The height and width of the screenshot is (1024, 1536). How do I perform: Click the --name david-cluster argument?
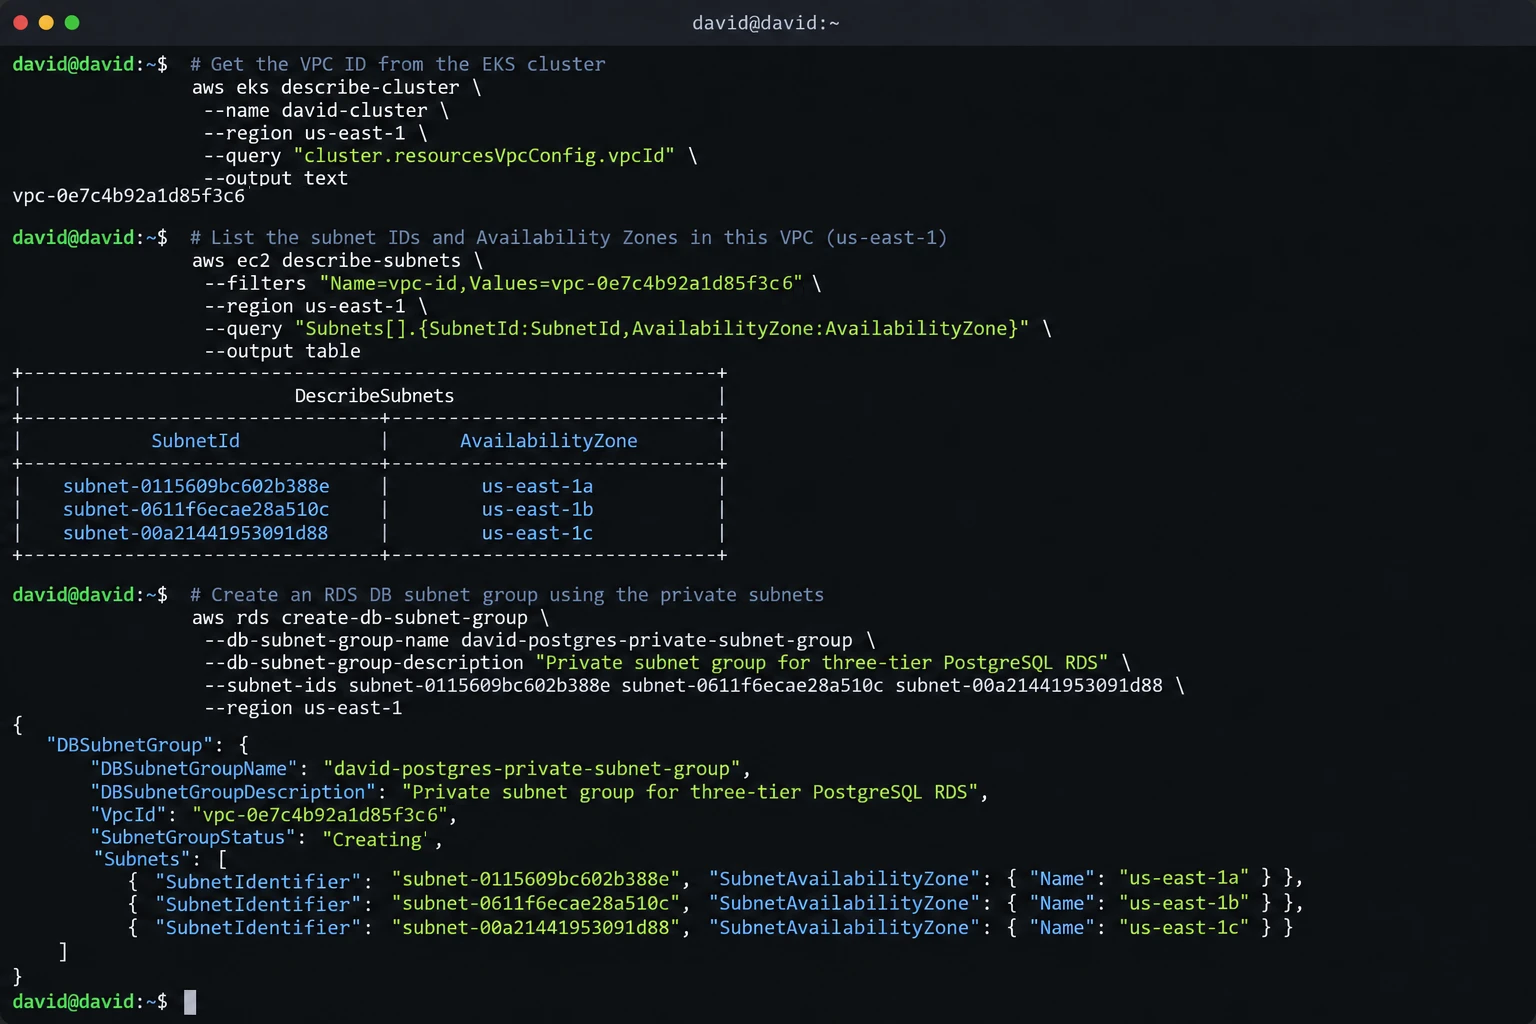(x=315, y=111)
